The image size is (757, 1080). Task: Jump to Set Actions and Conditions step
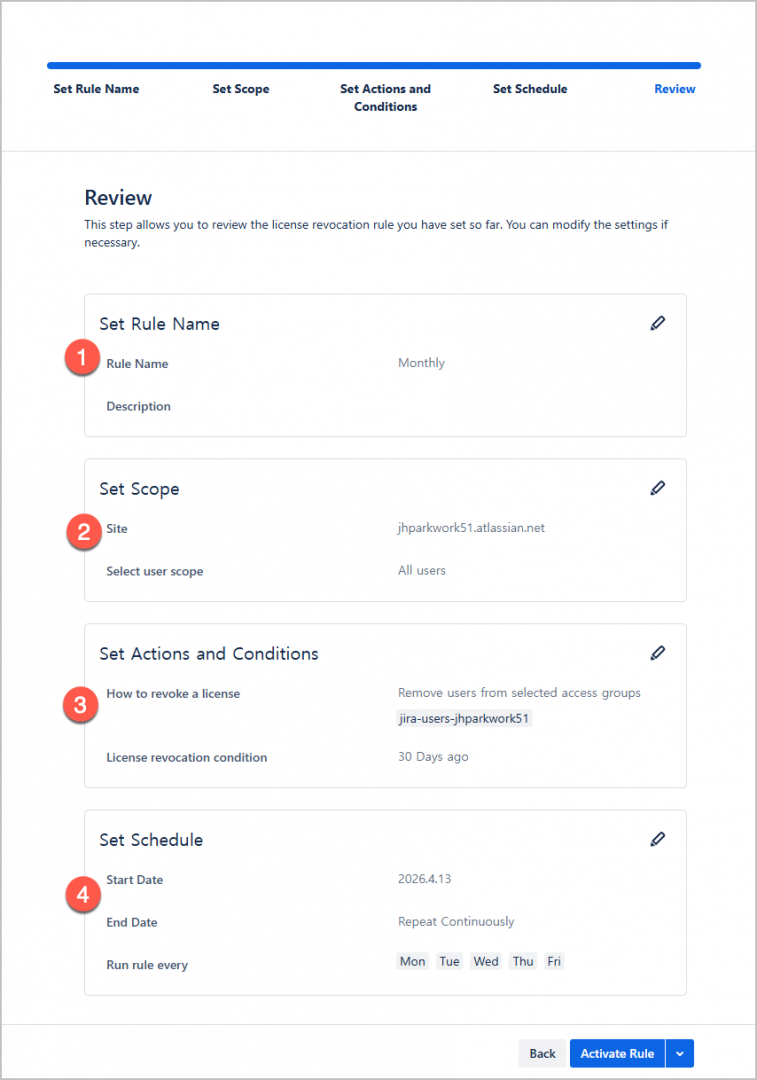point(385,97)
